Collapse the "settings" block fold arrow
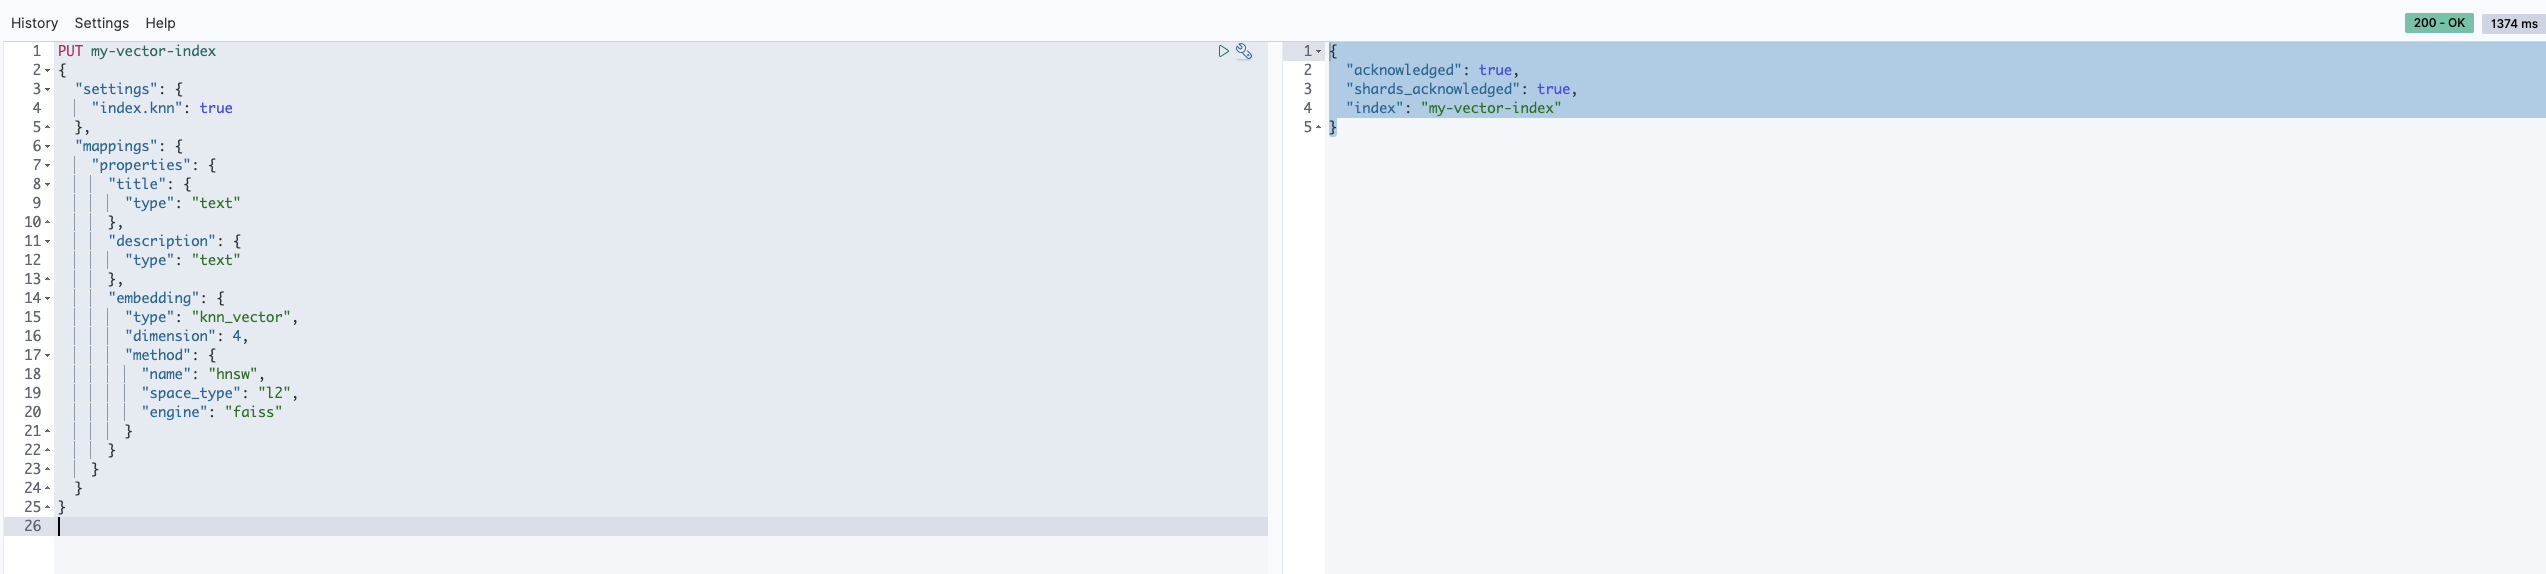Image resolution: width=2546 pixels, height=574 pixels. point(47,89)
